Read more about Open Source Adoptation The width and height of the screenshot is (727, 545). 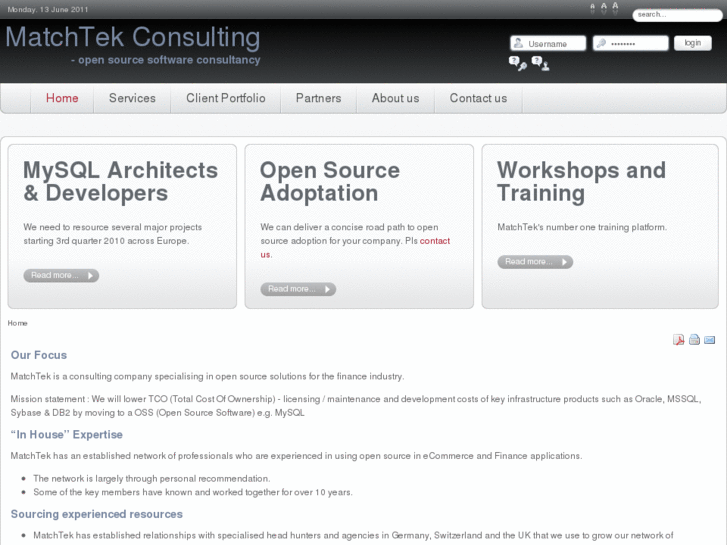[x=298, y=289]
